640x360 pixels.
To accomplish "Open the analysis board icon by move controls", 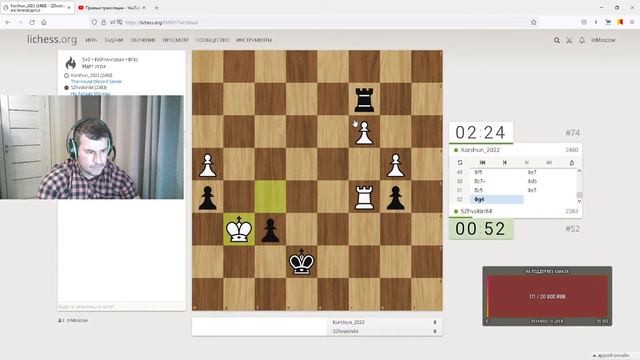I will (x=572, y=162).
